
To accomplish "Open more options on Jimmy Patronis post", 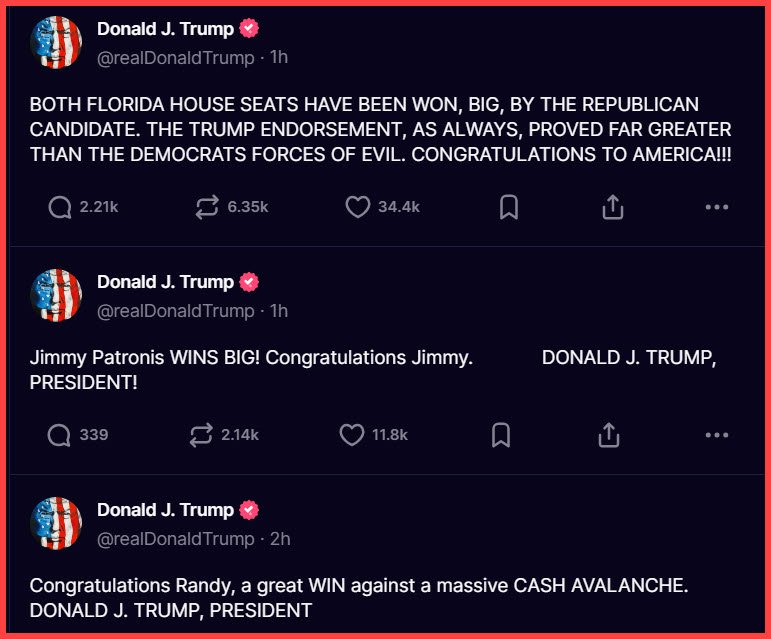I will [x=717, y=435].
